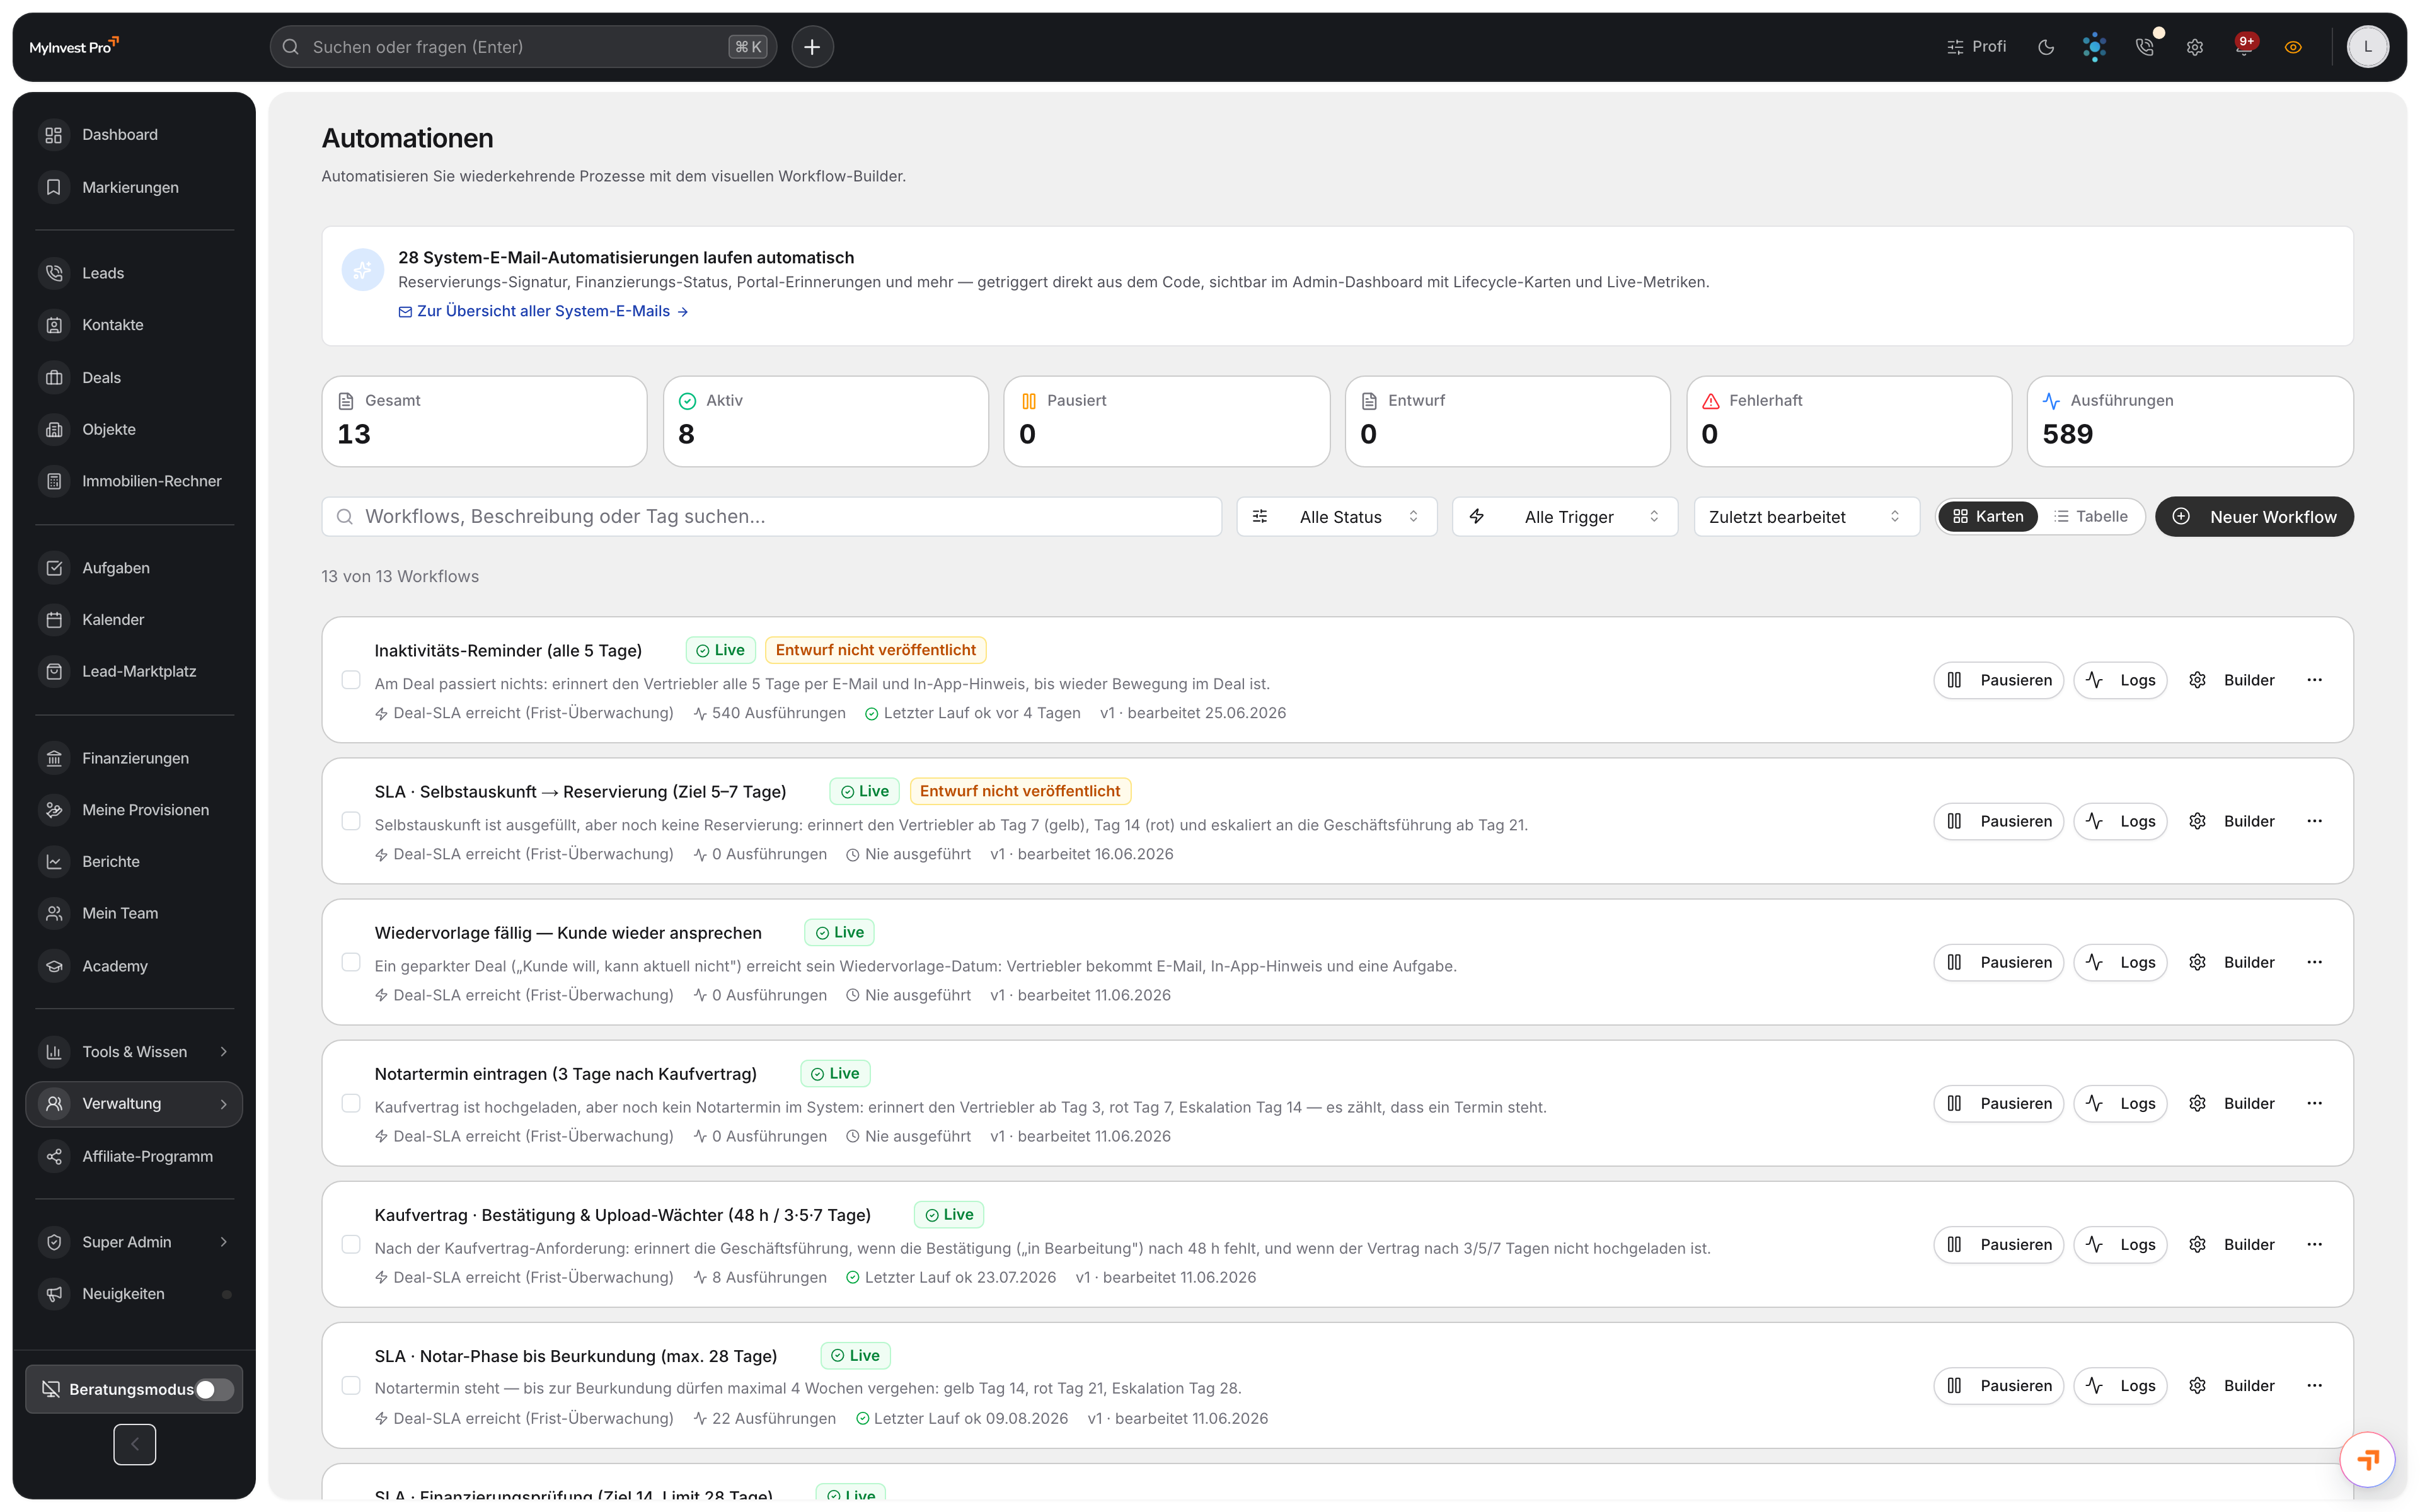
Task: Open the Zuletzt bearbeitet sort dropdown
Action: (1806, 517)
